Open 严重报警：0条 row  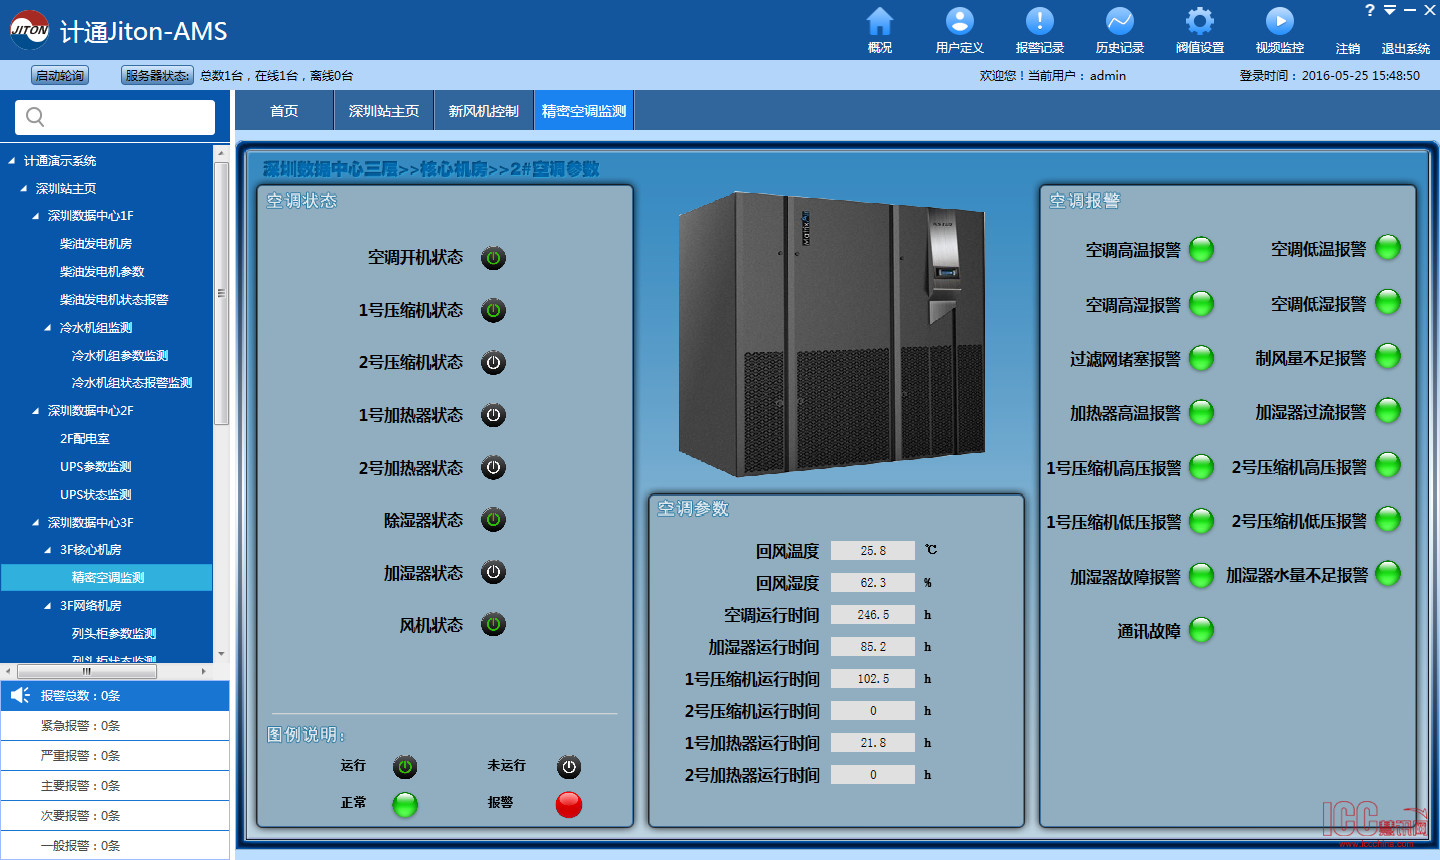[115, 756]
